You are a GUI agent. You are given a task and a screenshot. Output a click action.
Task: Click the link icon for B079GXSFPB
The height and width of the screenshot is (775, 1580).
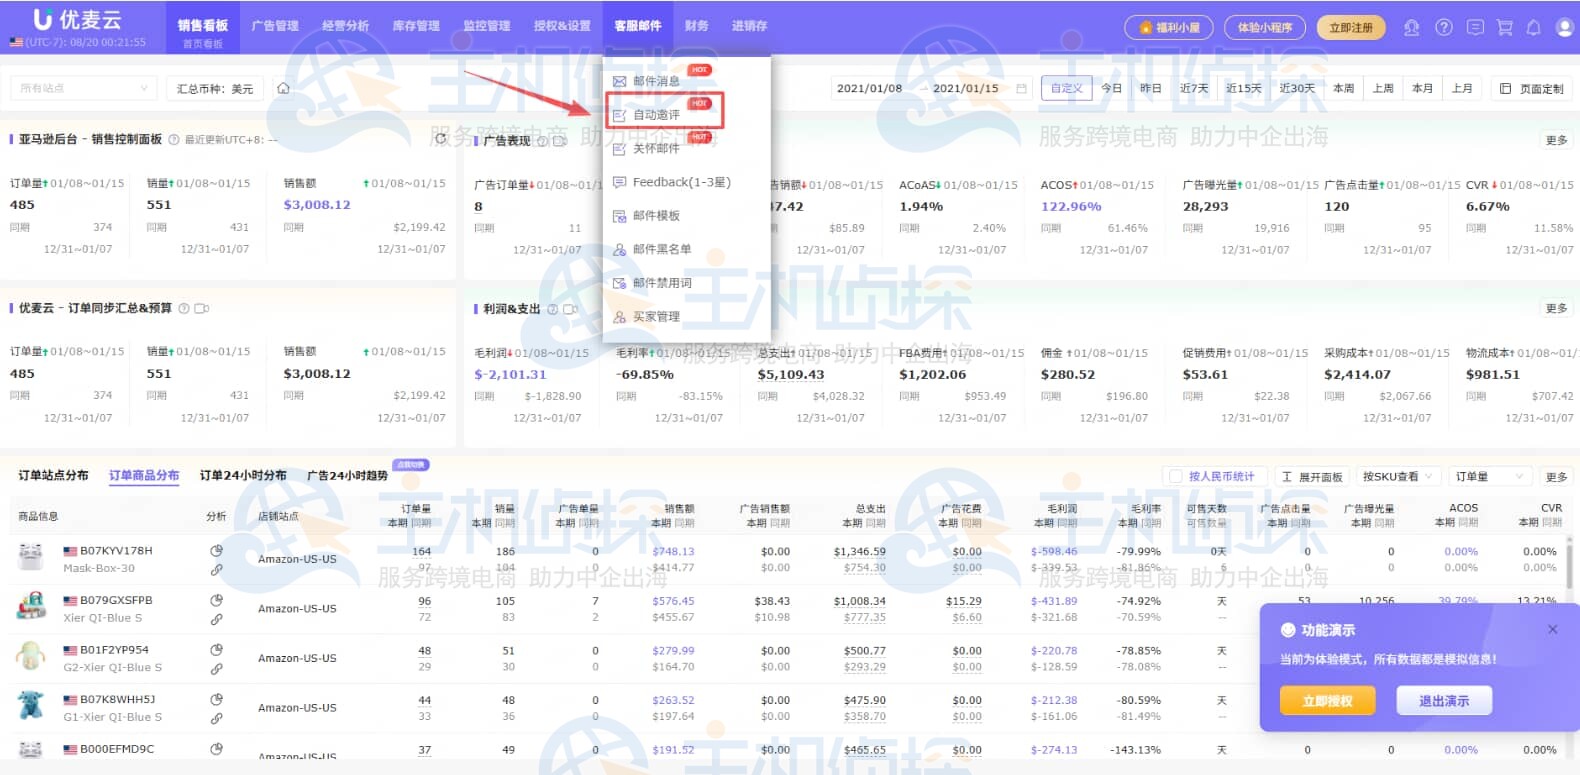point(216,620)
